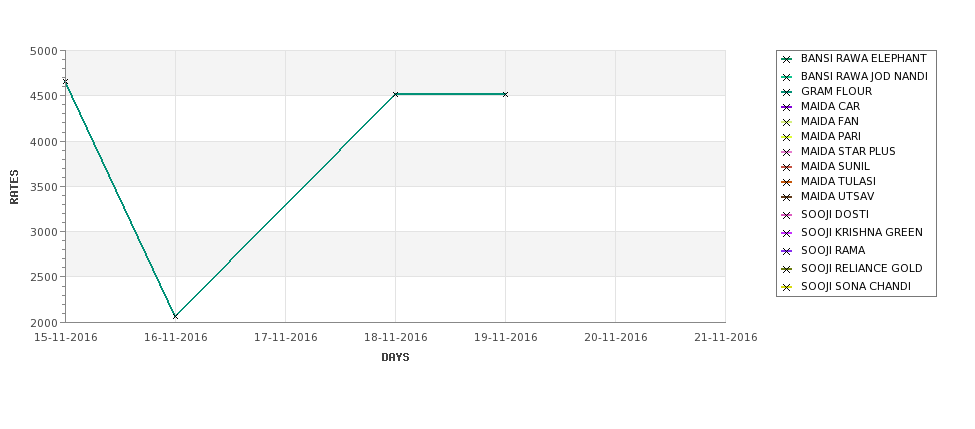Viewport: 975px width, 429px height.
Task: Select the MAIDA TULASI legend entry
Action: click(x=838, y=181)
